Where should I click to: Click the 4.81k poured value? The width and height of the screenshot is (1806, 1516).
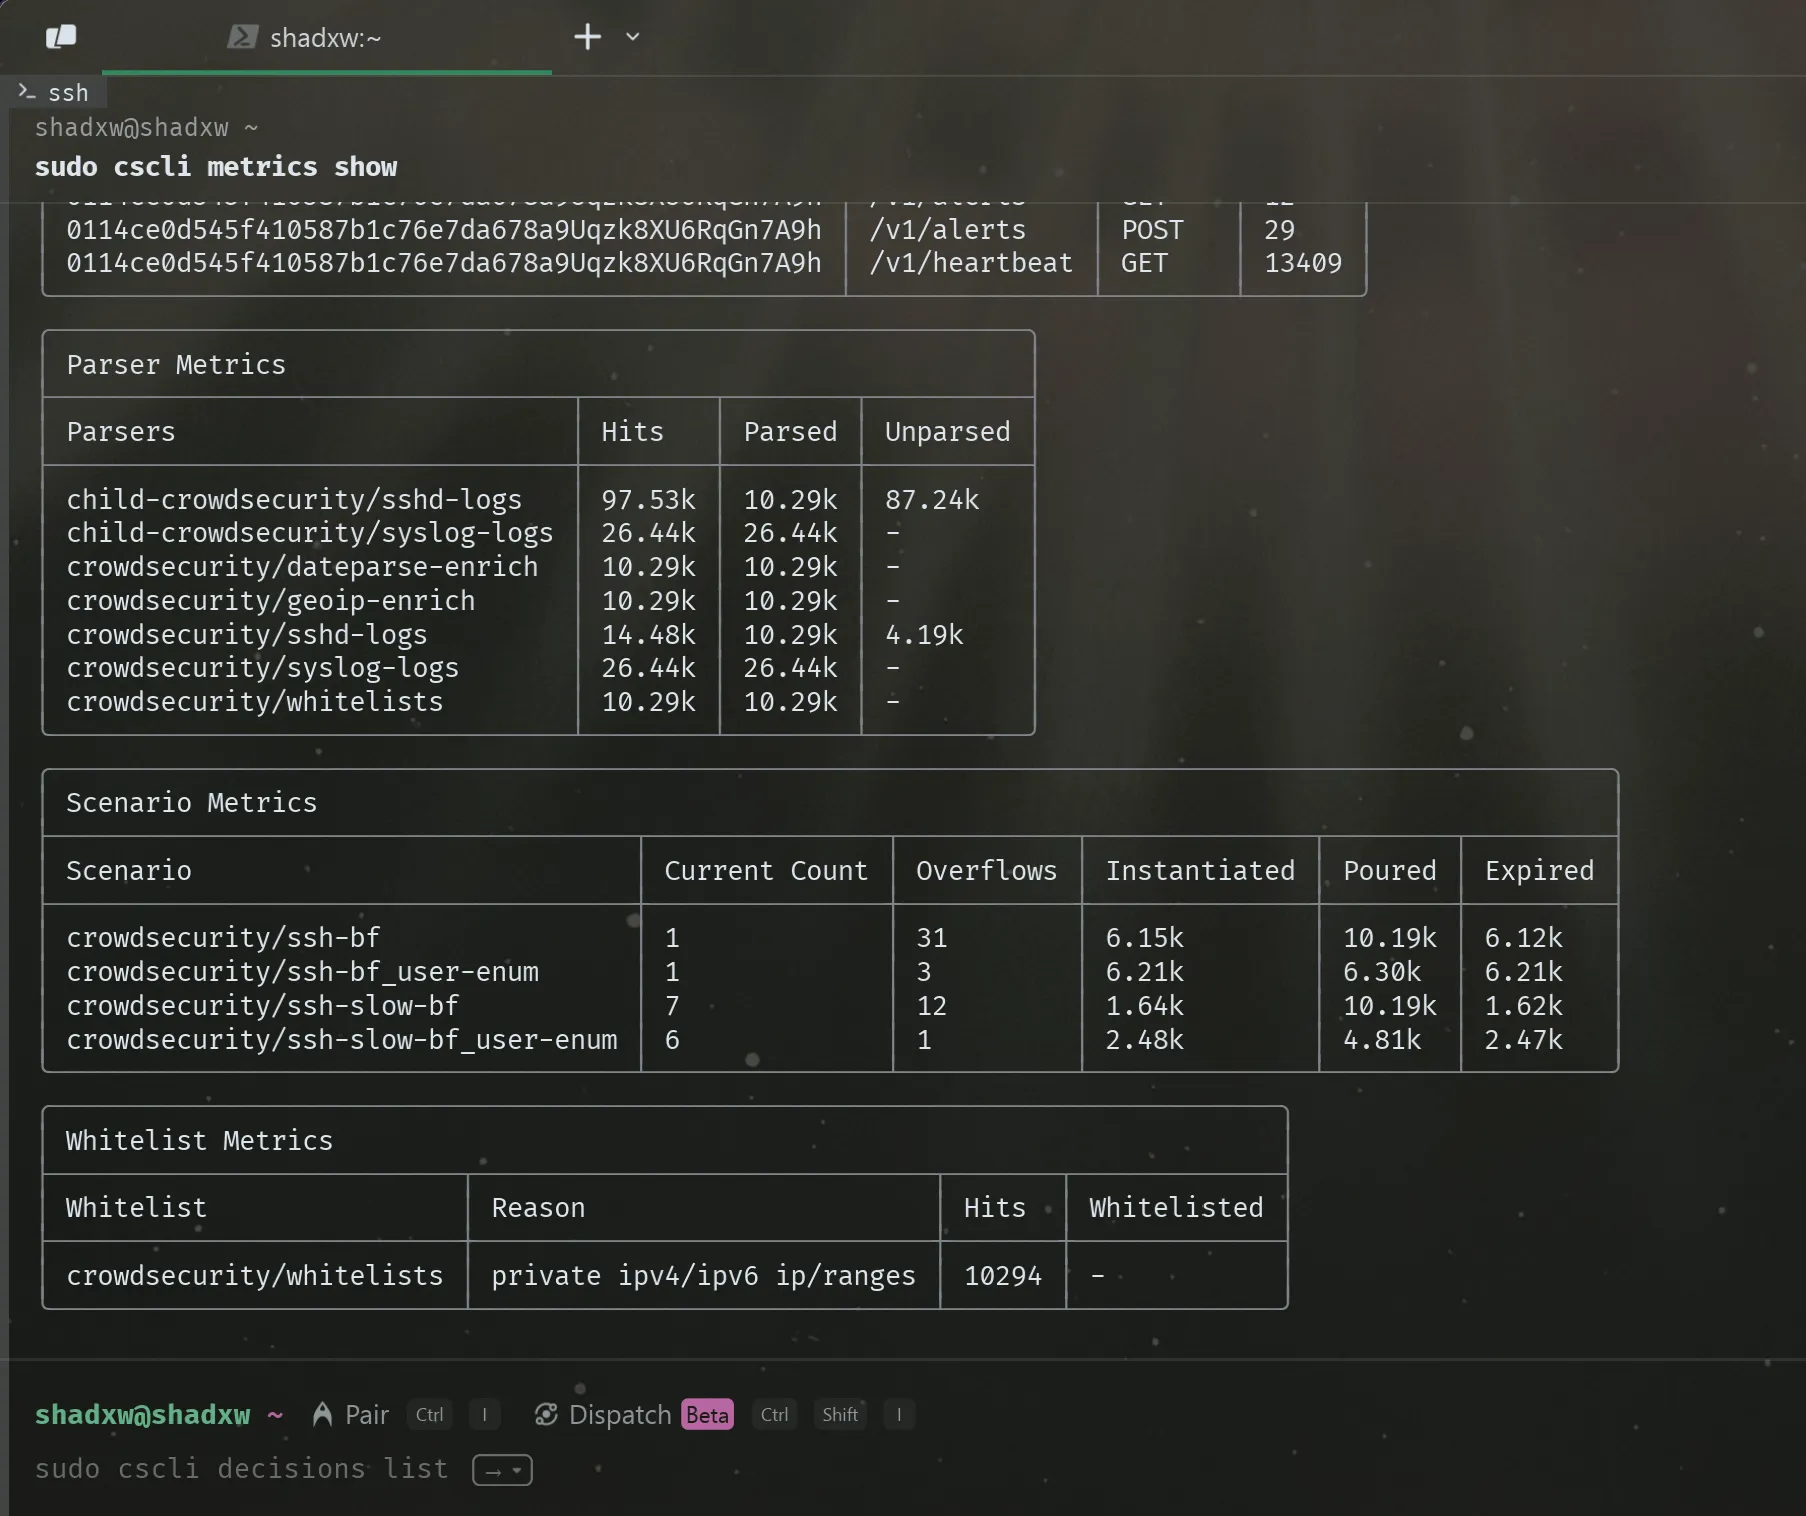[x=1382, y=1040]
